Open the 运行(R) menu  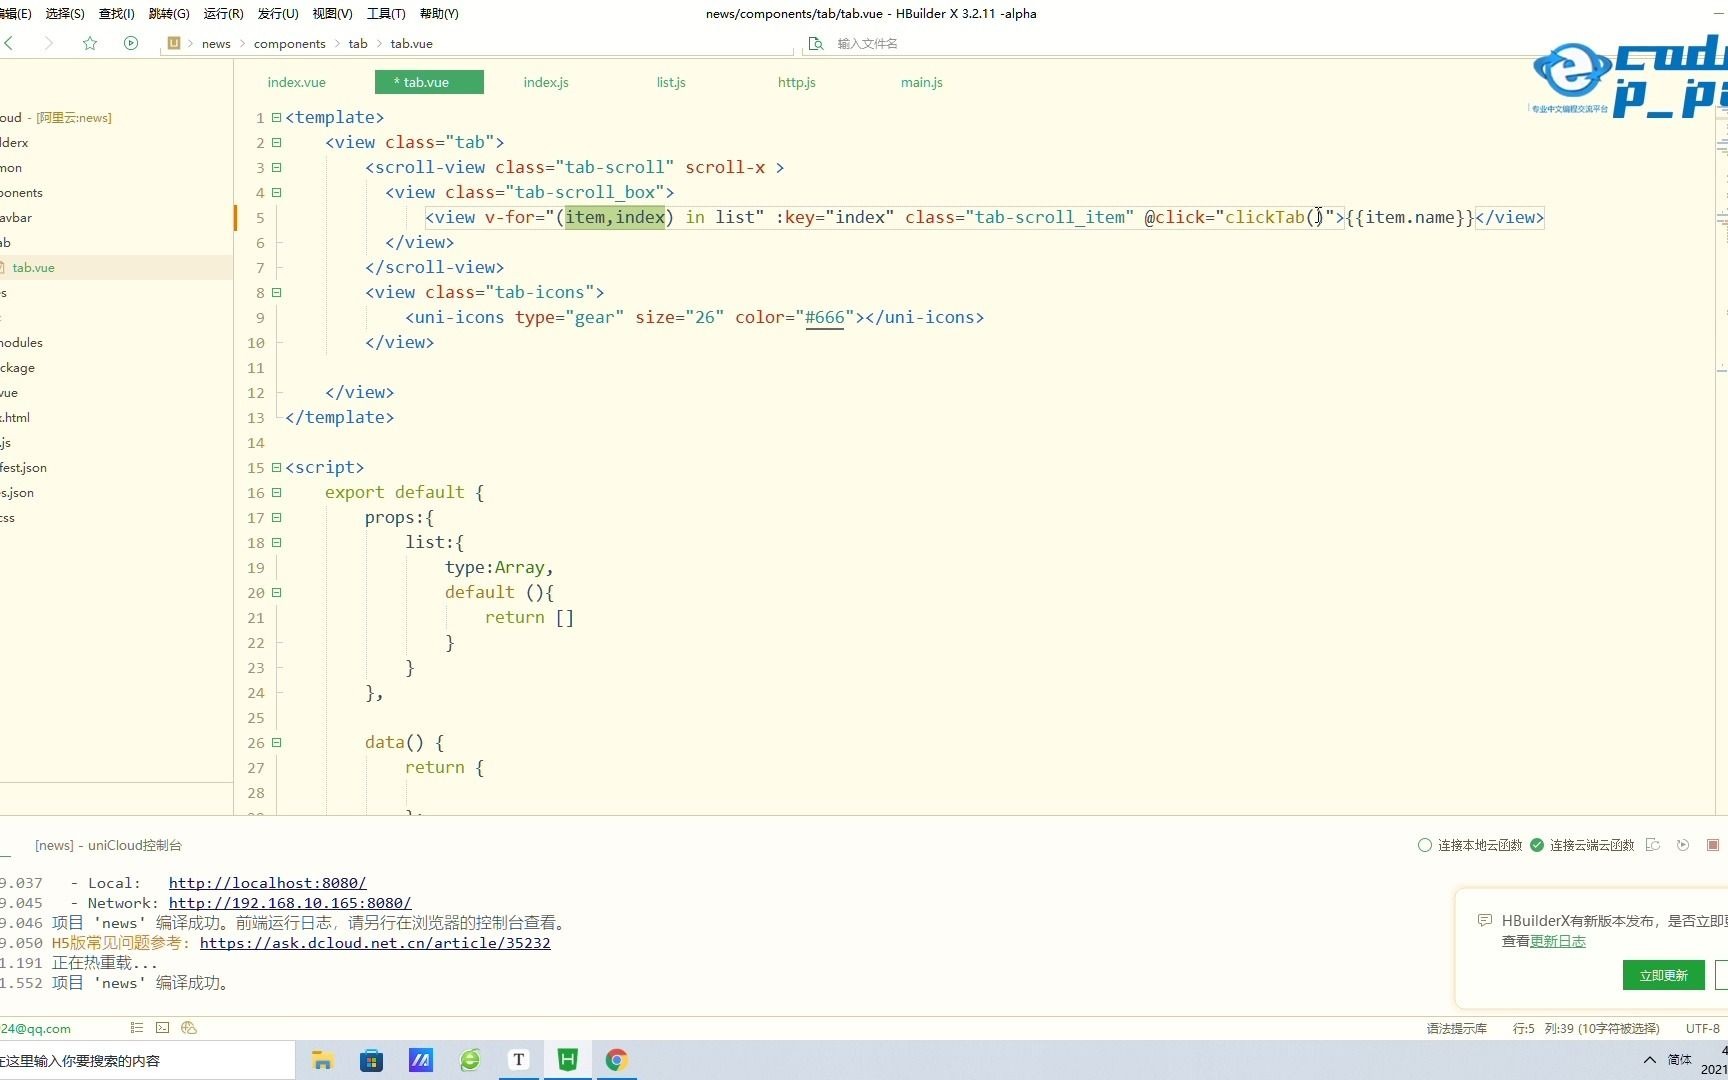[x=223, y=14]
